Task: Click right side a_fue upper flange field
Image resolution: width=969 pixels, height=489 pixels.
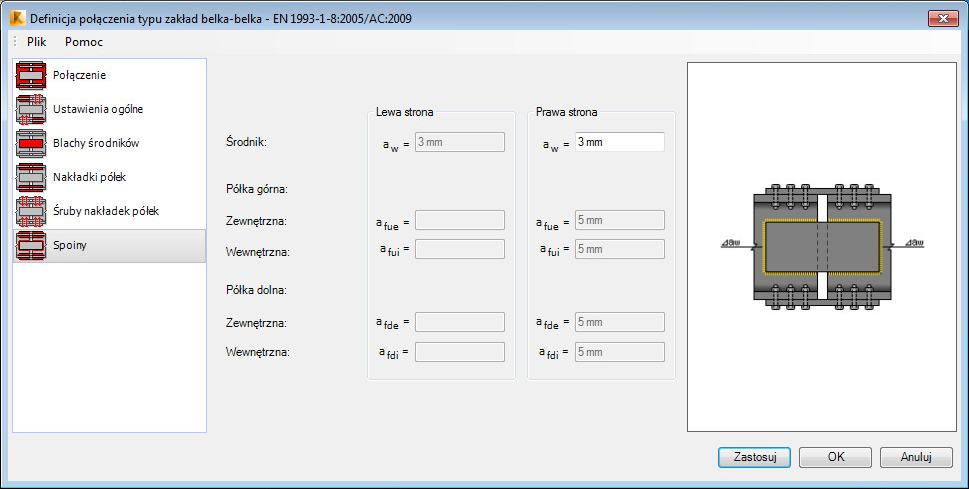Action: pyautogui.click(x=620, y=220)
